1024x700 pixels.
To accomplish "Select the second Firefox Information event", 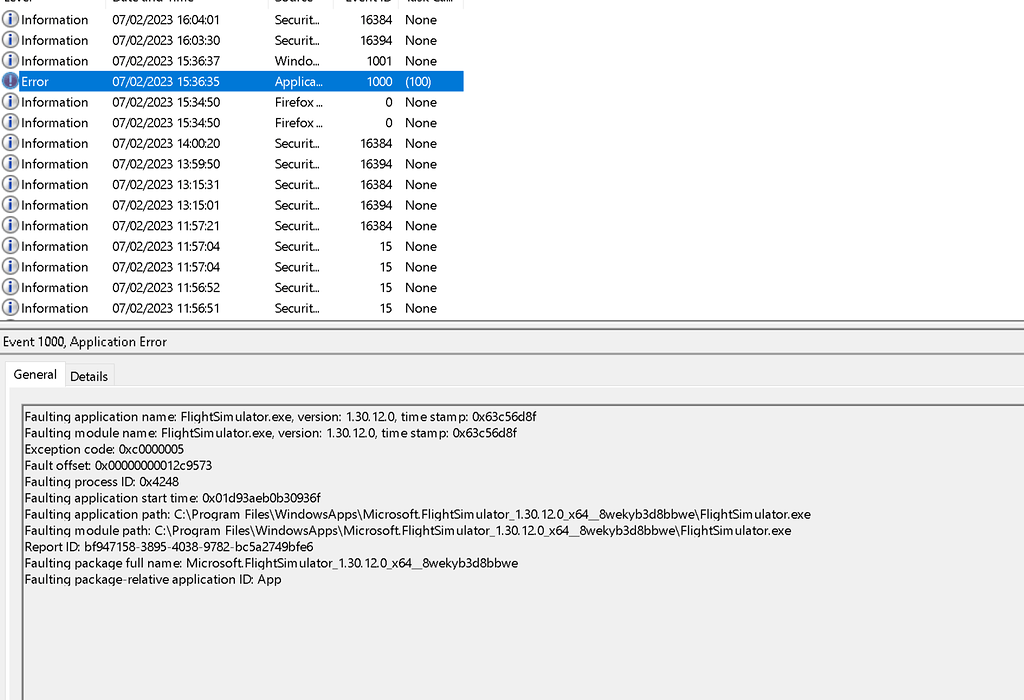I will pyautogui.click(x=150, y=122).
